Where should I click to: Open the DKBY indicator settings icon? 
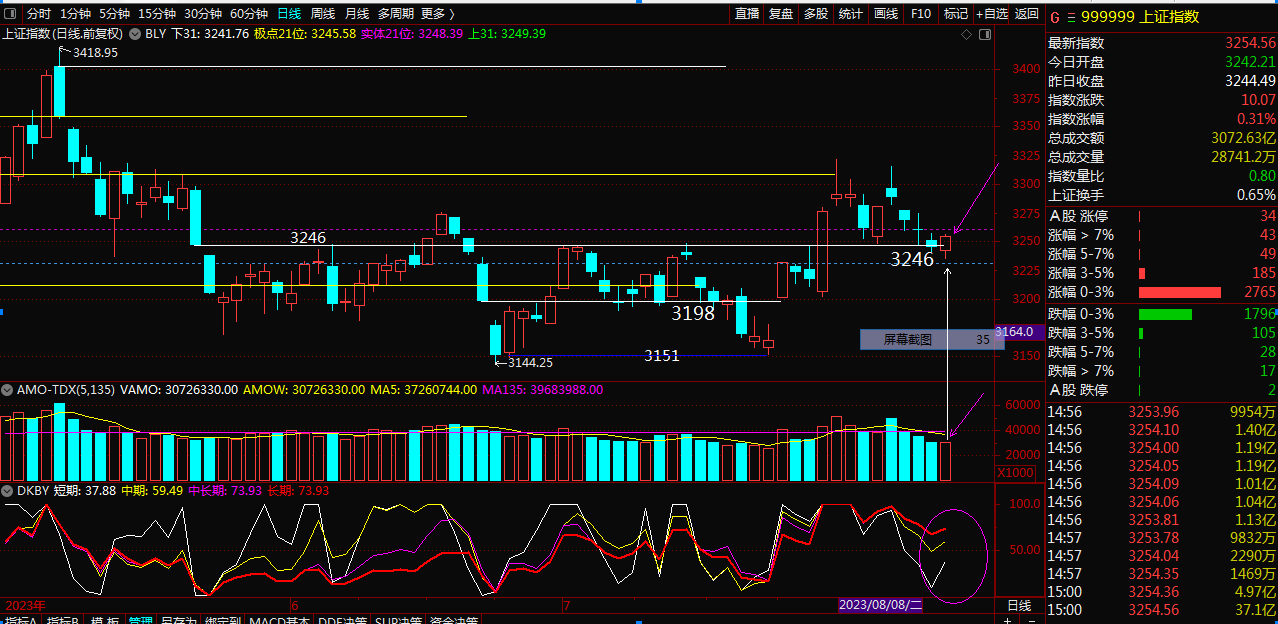click(7, 491)
